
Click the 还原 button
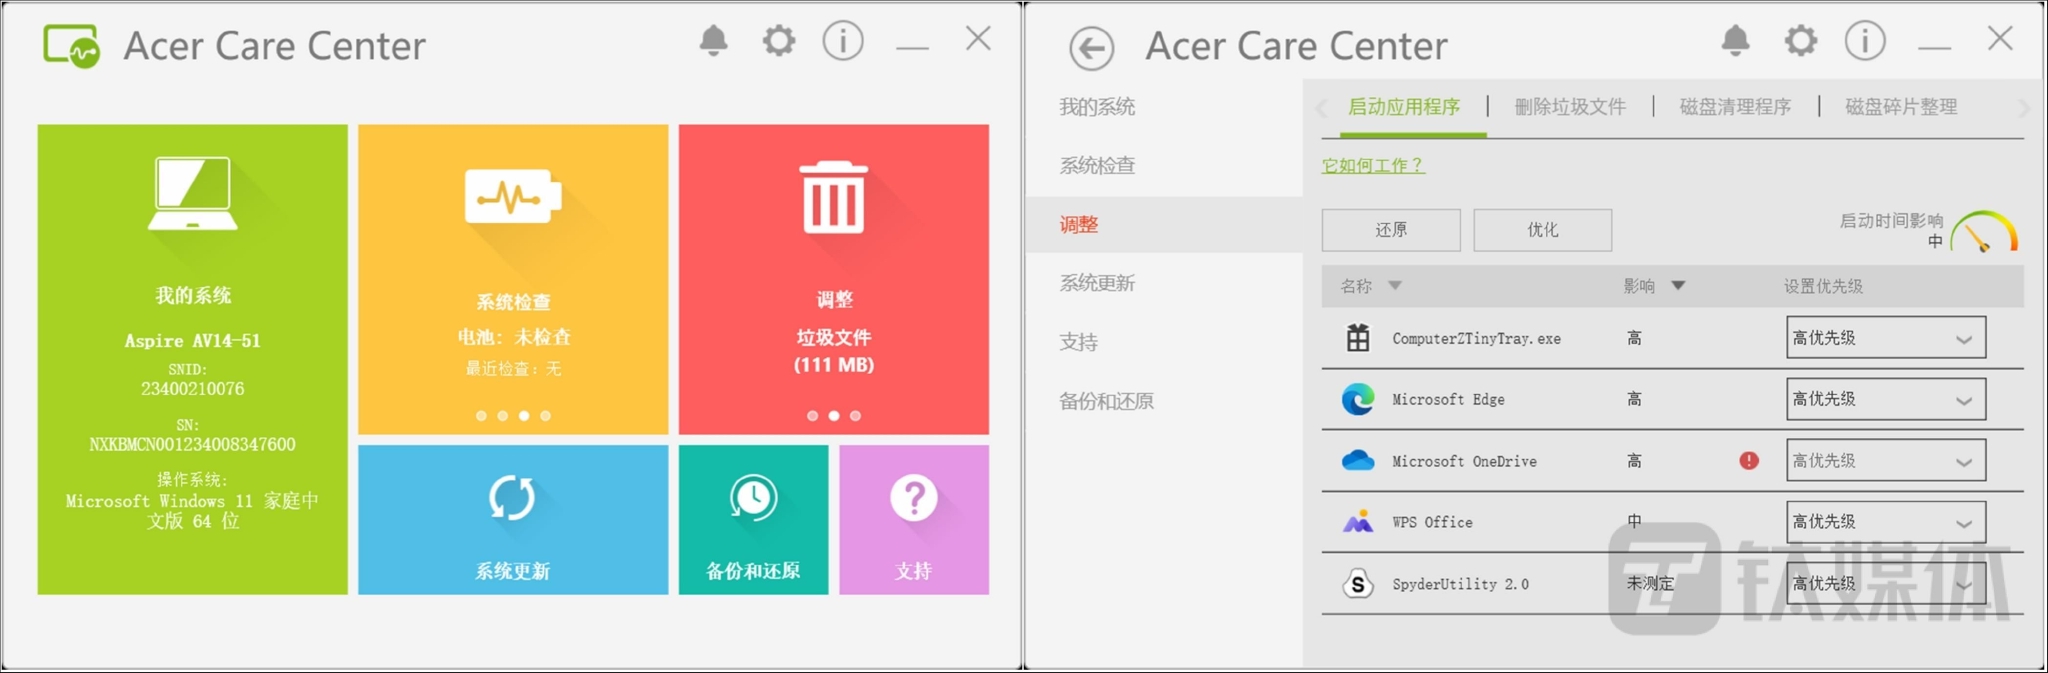(1391, 230)
